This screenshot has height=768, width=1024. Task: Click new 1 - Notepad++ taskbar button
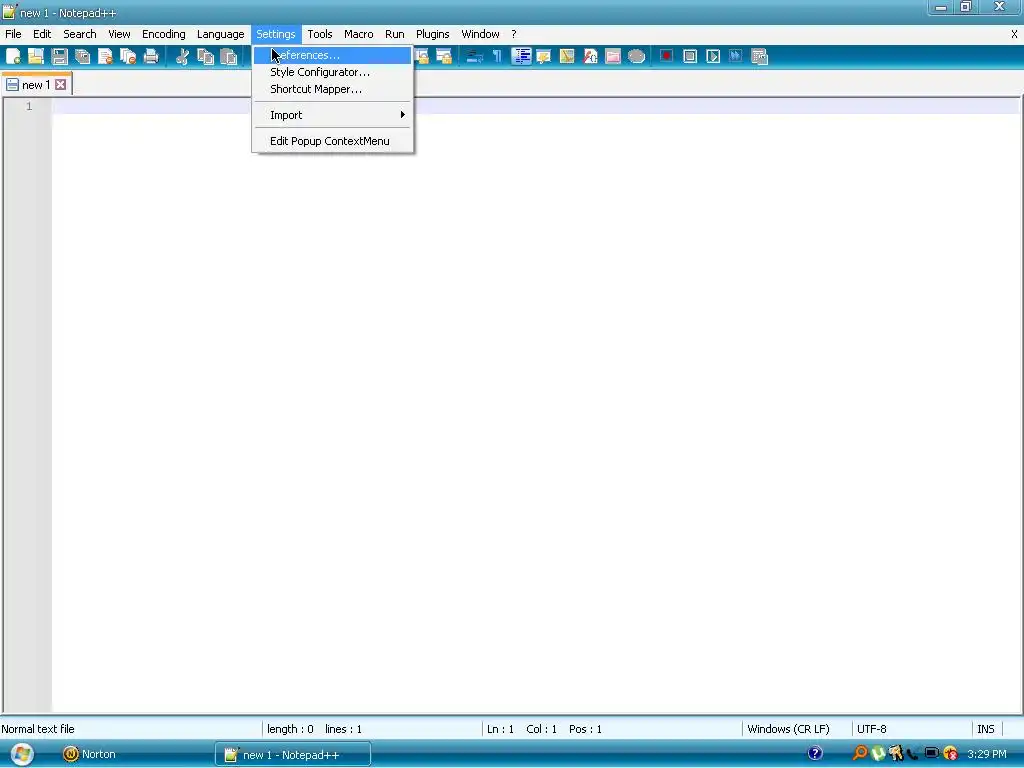coord(293,755)
